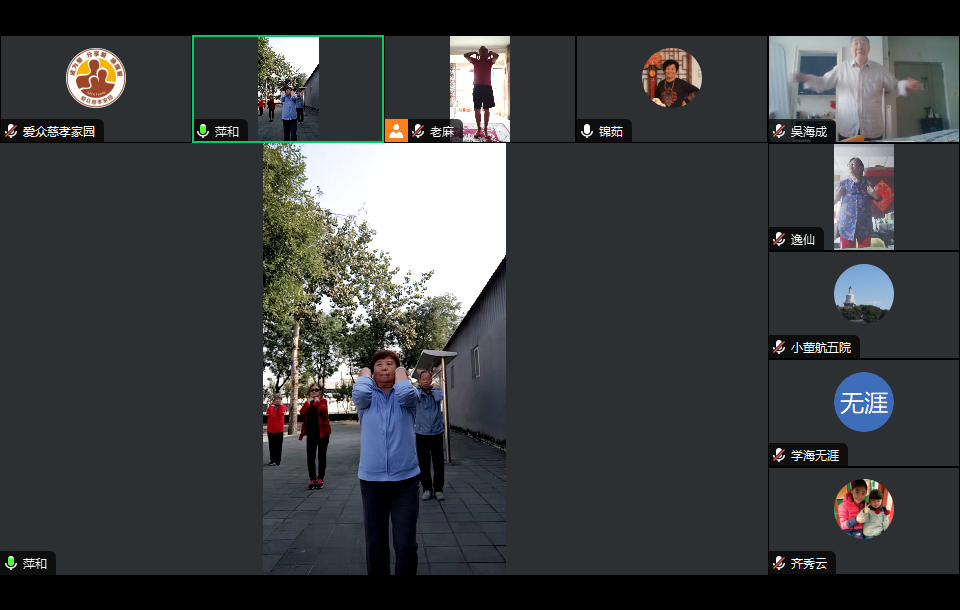Viewport: 960px width, 610px height.
Task: Click the muted mic icon beside 逸仙
Action: click(x=779, y=239)
